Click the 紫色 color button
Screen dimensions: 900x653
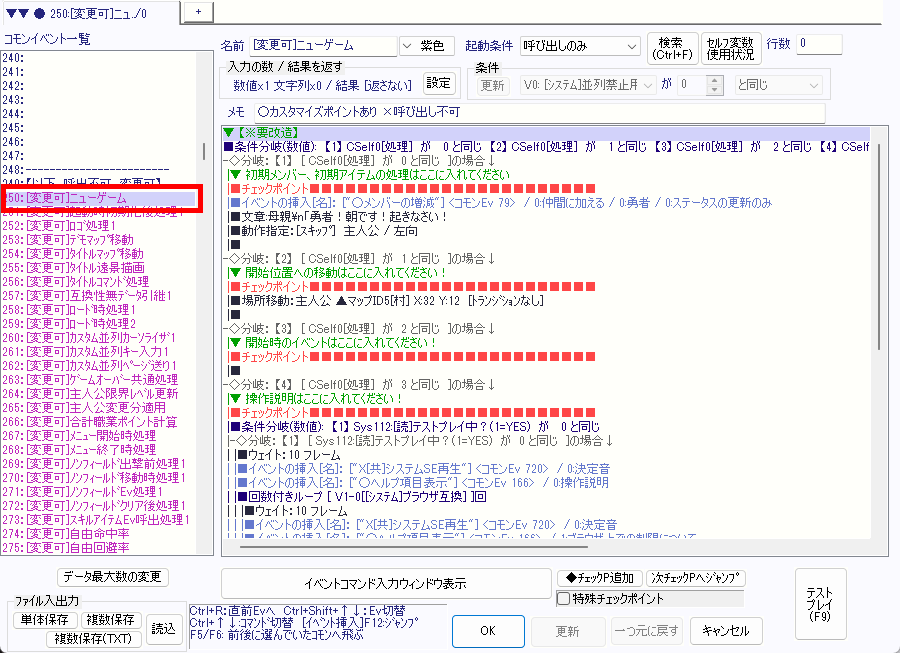[436, 46]
